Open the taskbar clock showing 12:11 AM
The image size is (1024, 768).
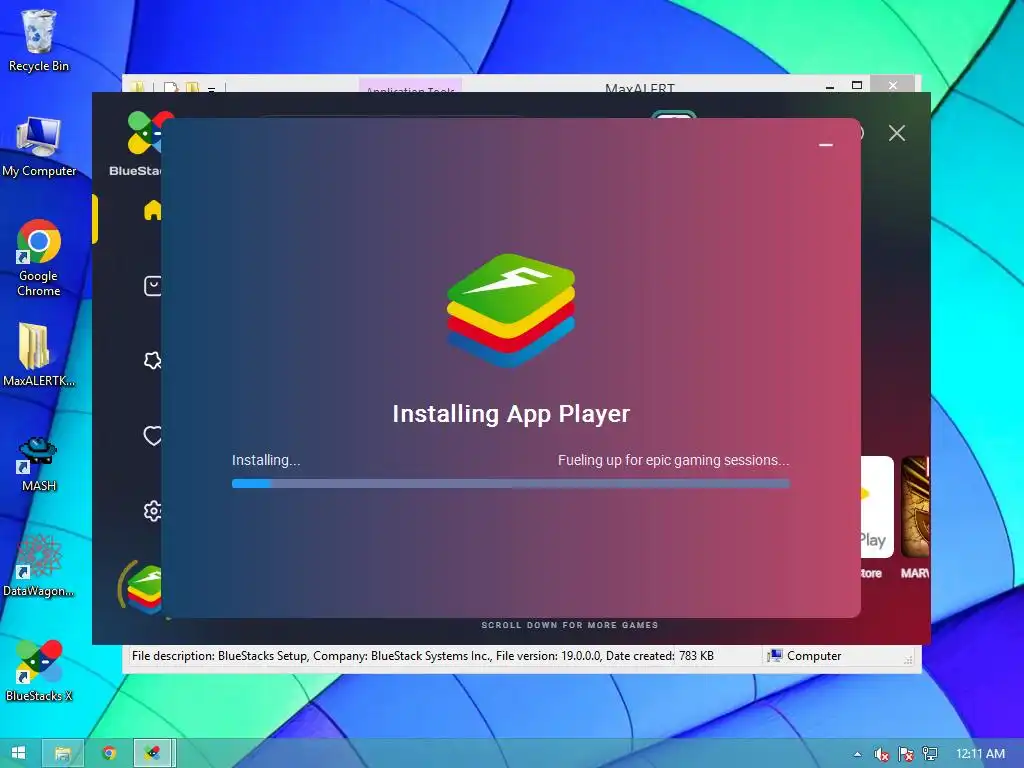(980, 754)
